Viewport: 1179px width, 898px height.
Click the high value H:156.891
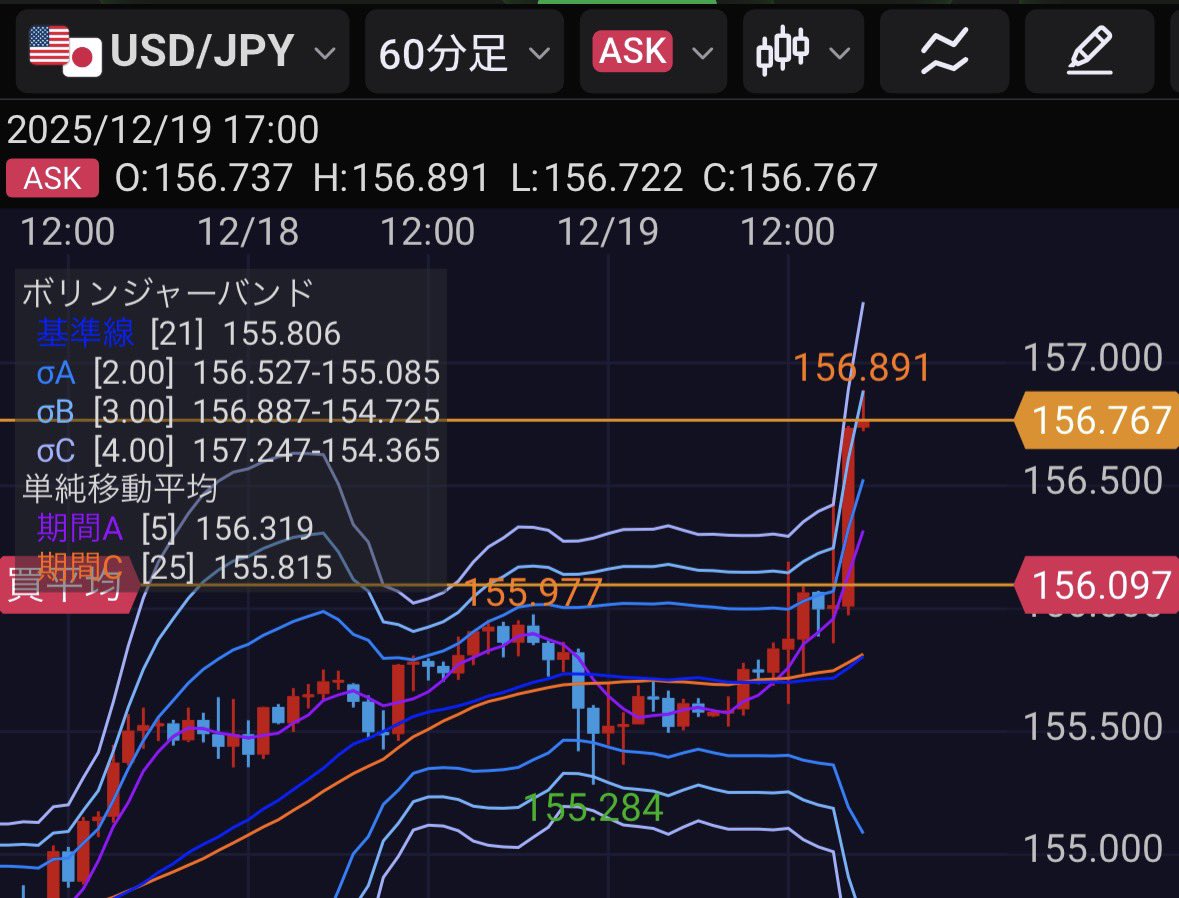401,178
